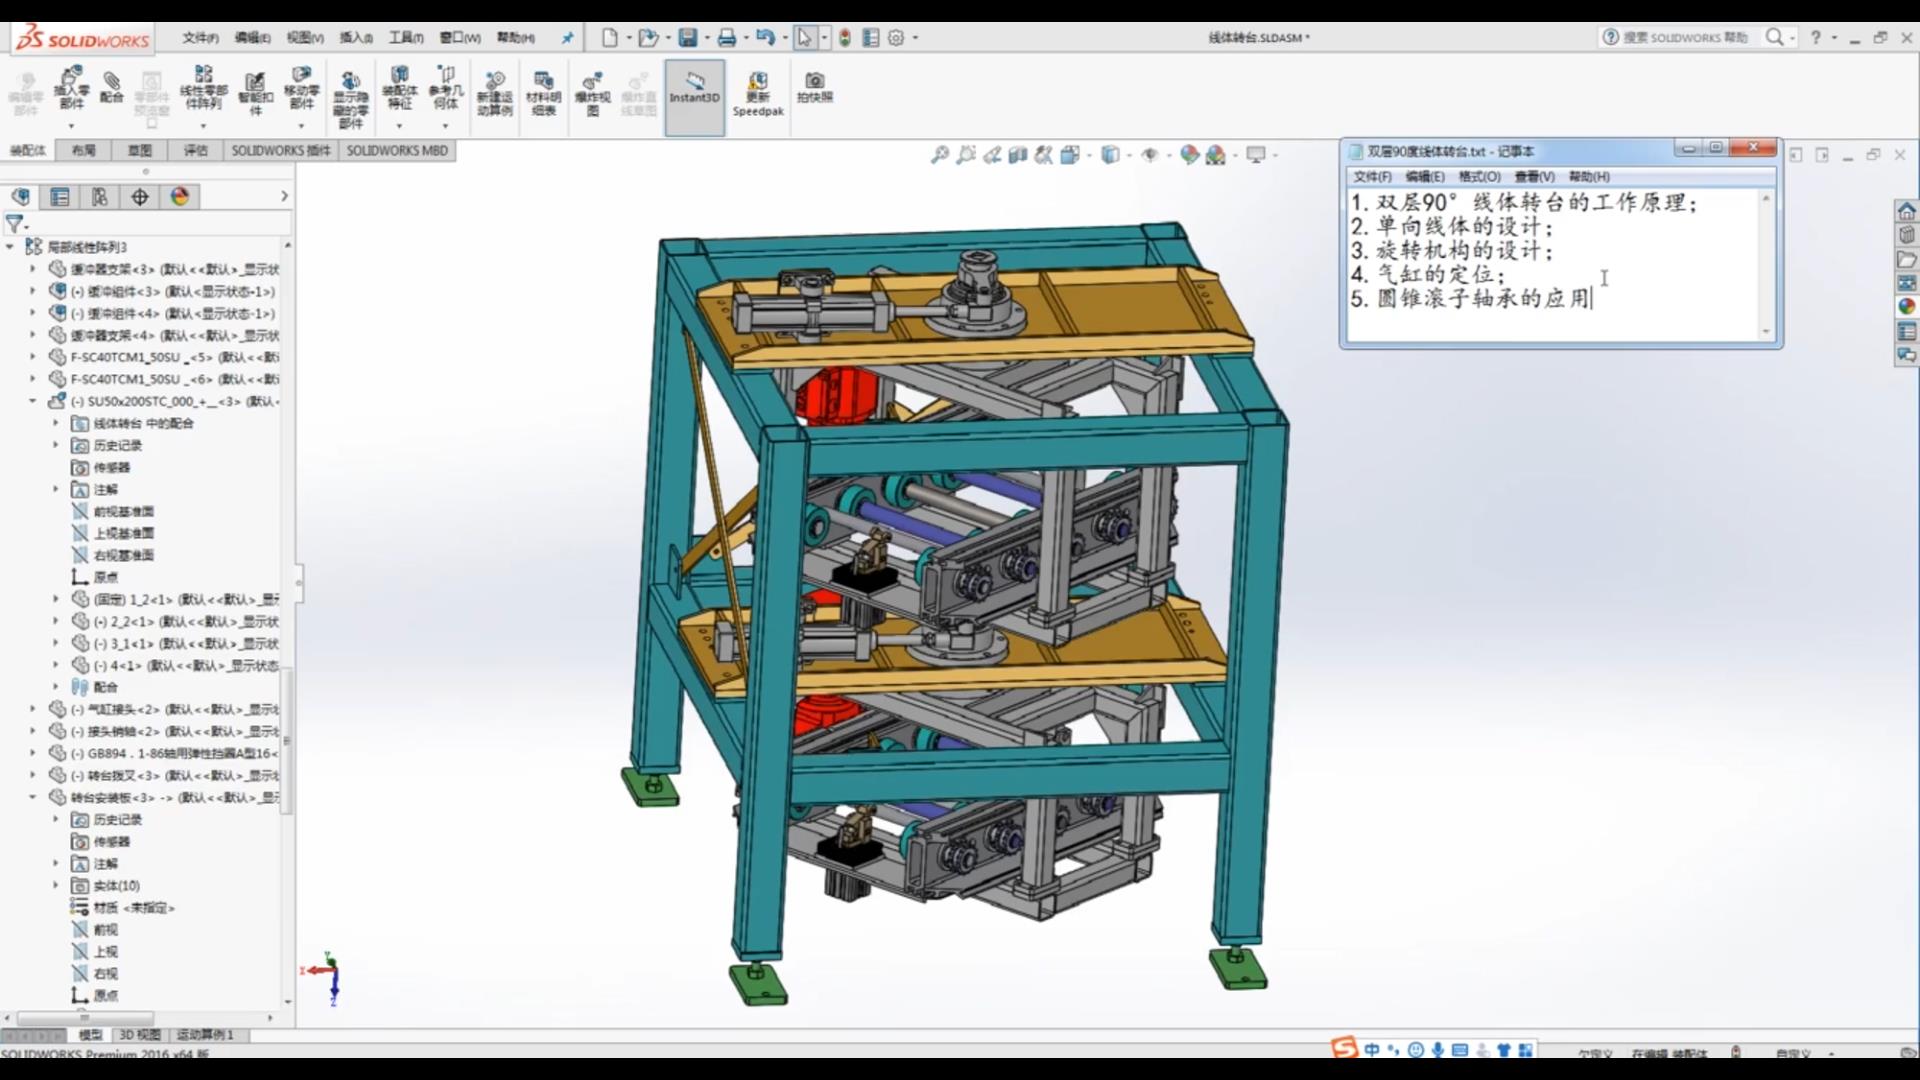Open the SolidWorks Resources home icon in task pane
The height and width of the screenshot is (1080, 1920).
click(x=1907, y=211)
